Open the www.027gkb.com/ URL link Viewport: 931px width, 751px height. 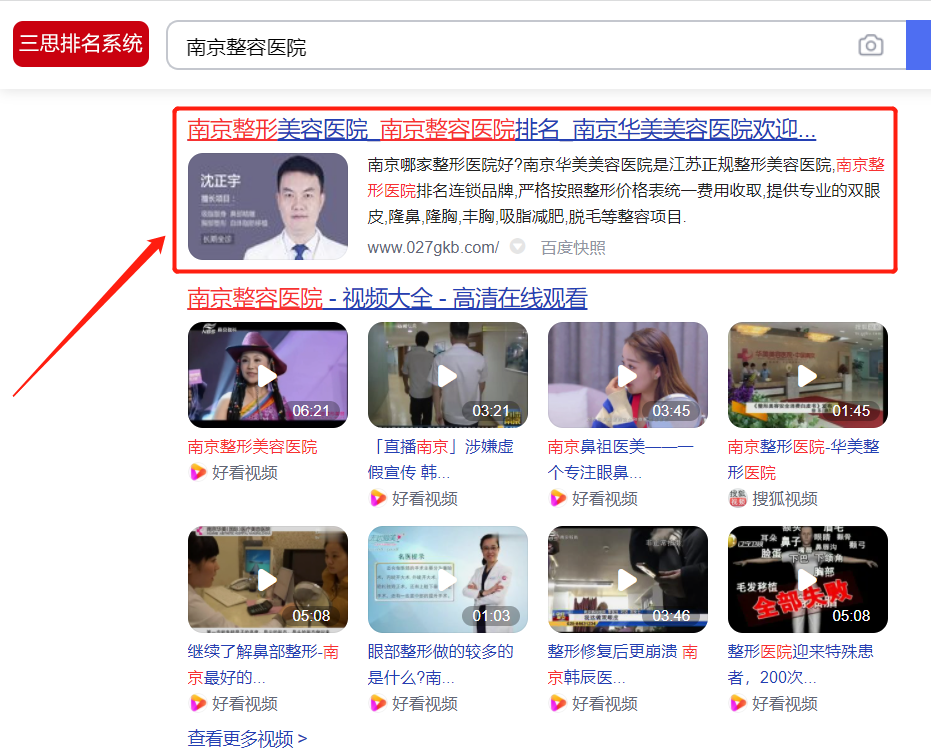point(433,248)
